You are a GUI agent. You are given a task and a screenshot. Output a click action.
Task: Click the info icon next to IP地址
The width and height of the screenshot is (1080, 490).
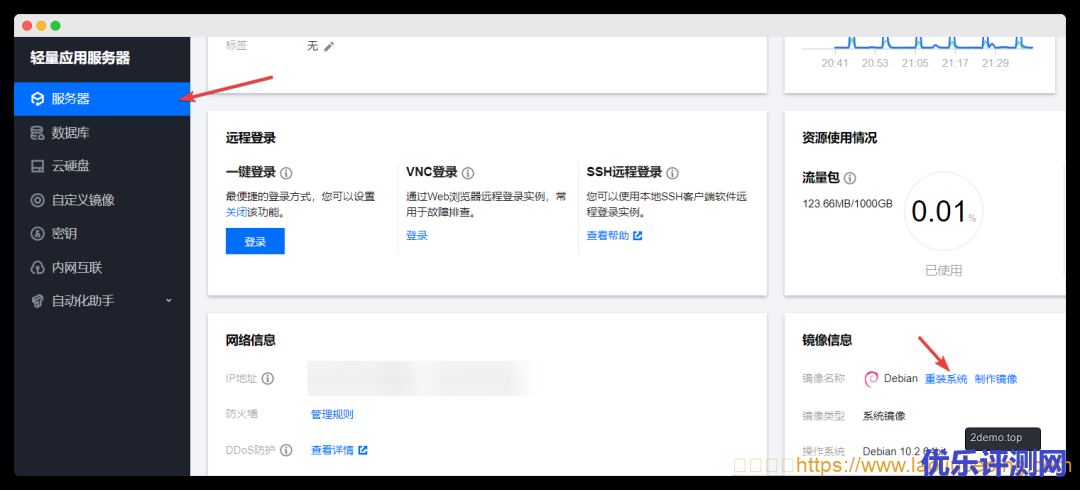(268, 379)
